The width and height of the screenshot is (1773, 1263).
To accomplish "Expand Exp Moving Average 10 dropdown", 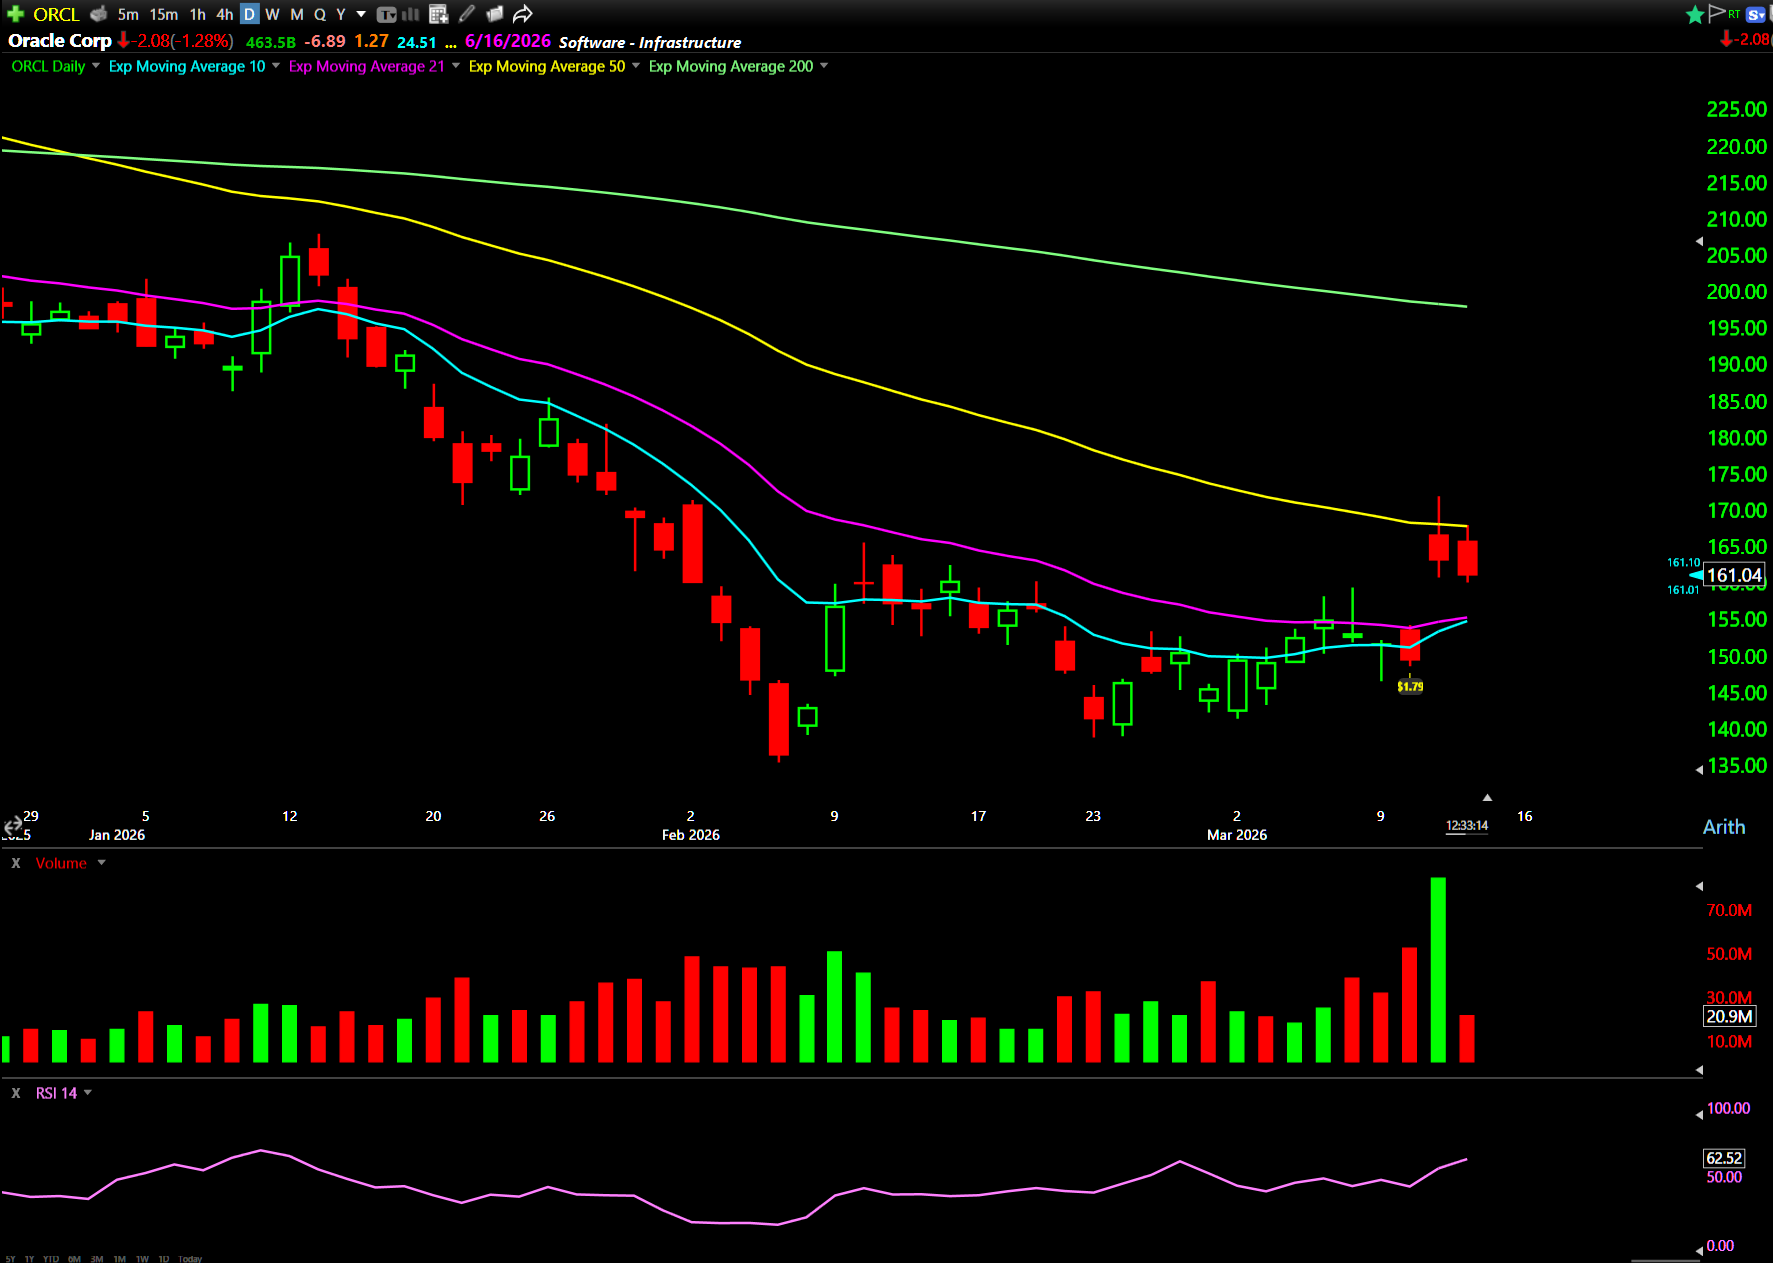I will coord(276,66).
